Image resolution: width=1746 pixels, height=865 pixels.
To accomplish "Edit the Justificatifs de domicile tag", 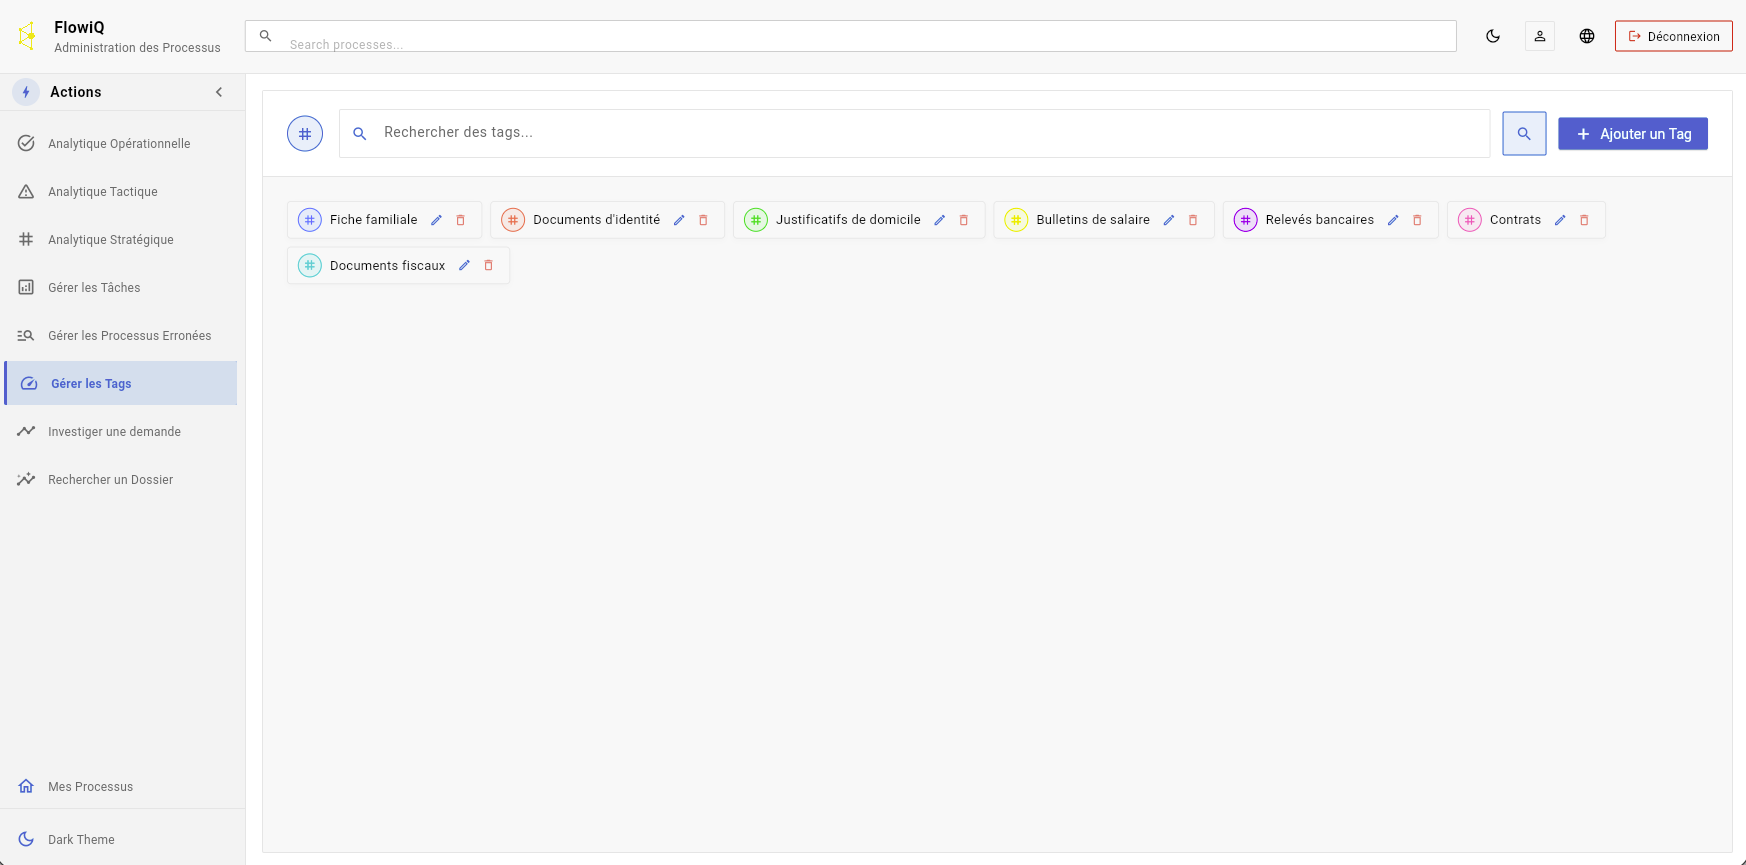I will click(x=939, y=220).
